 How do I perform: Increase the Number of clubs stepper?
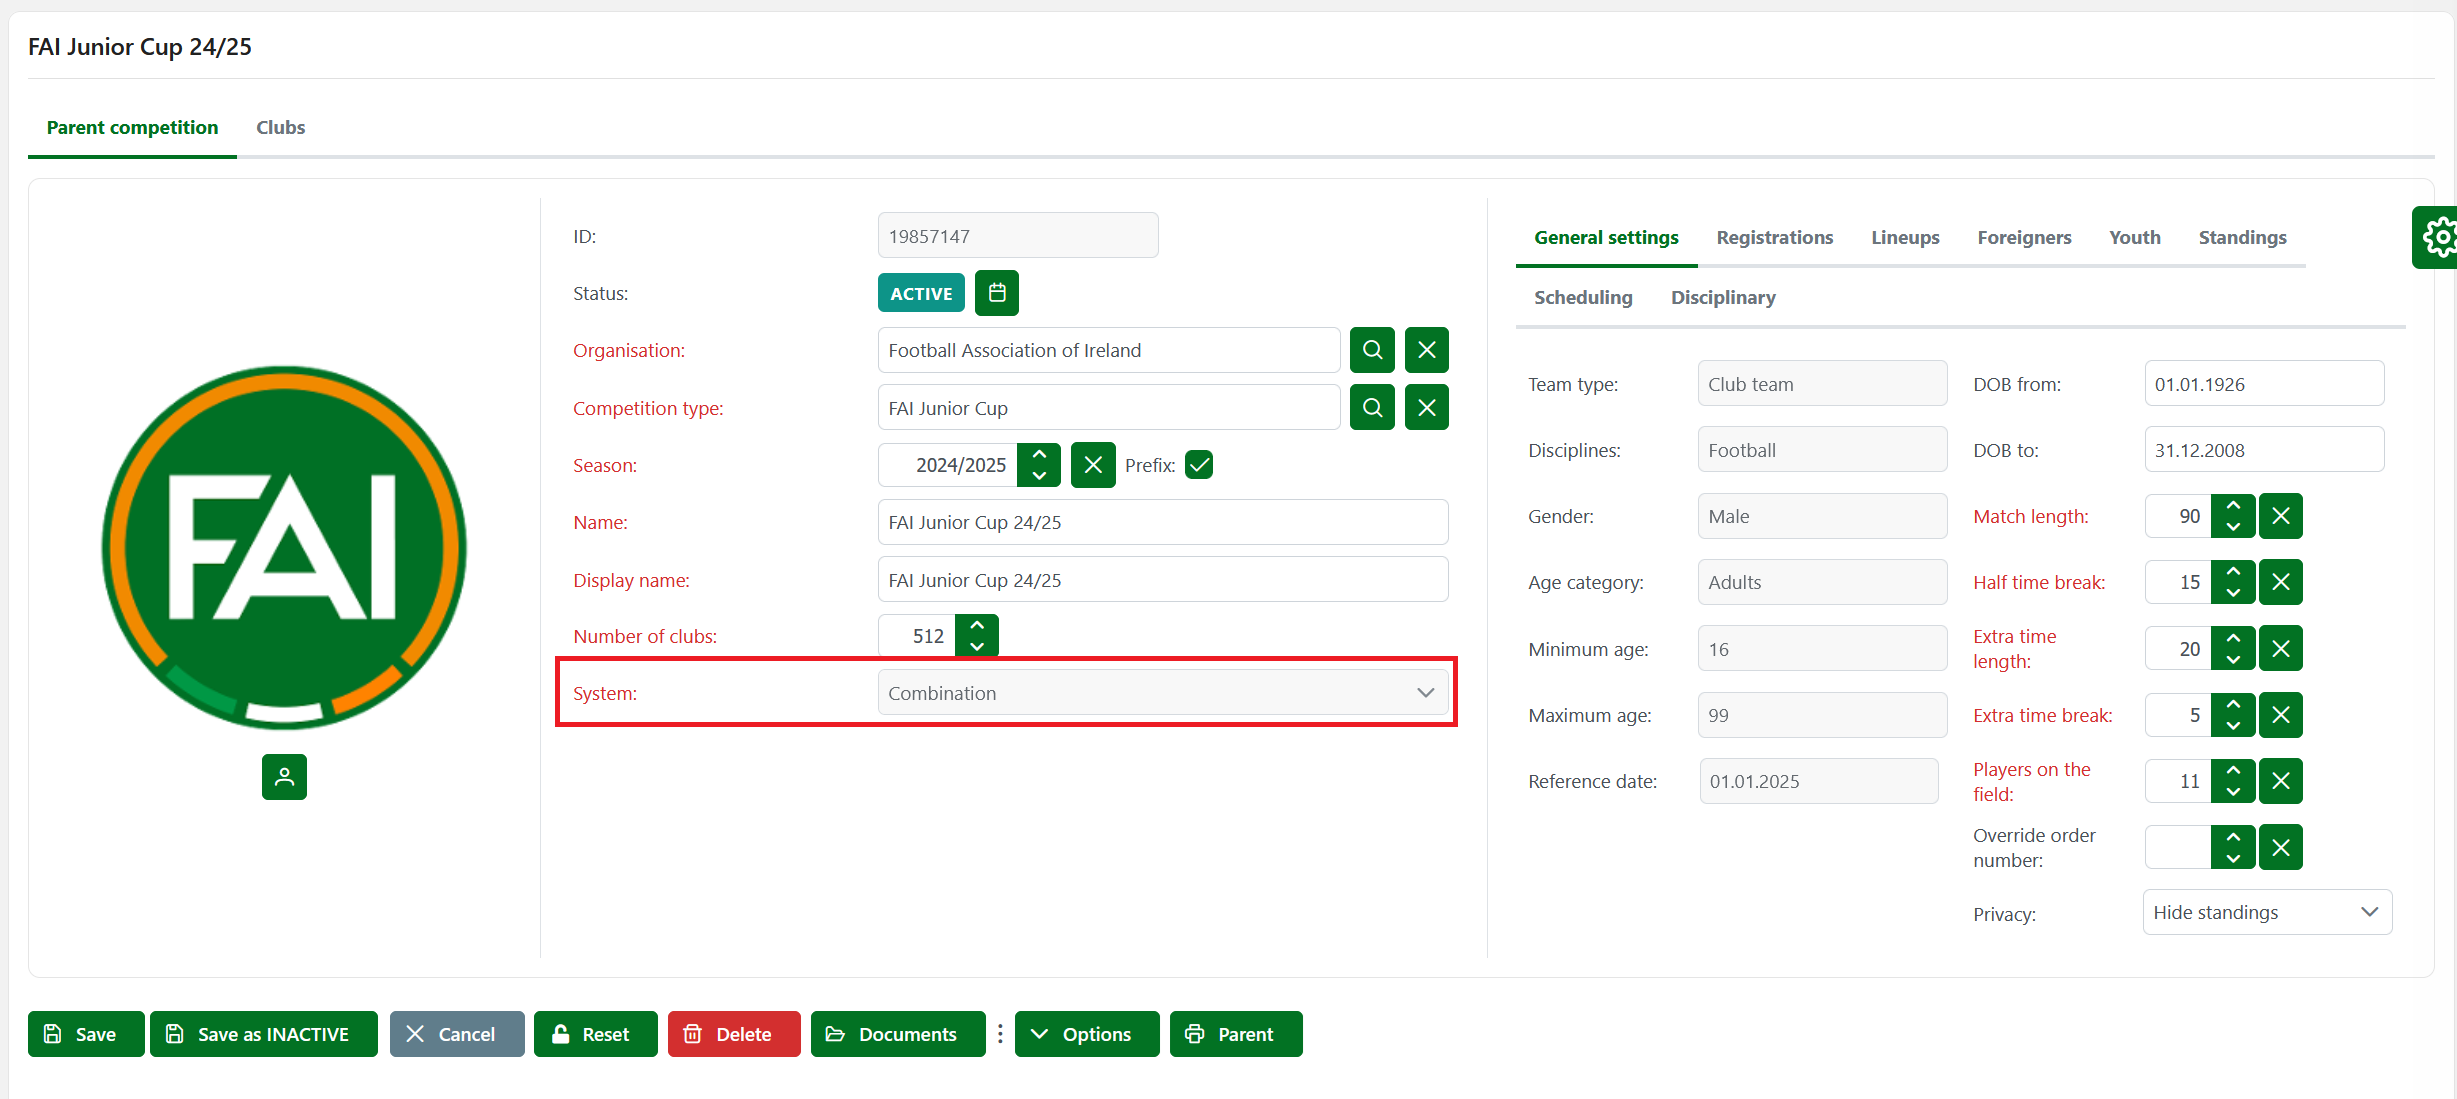[977, 625]
